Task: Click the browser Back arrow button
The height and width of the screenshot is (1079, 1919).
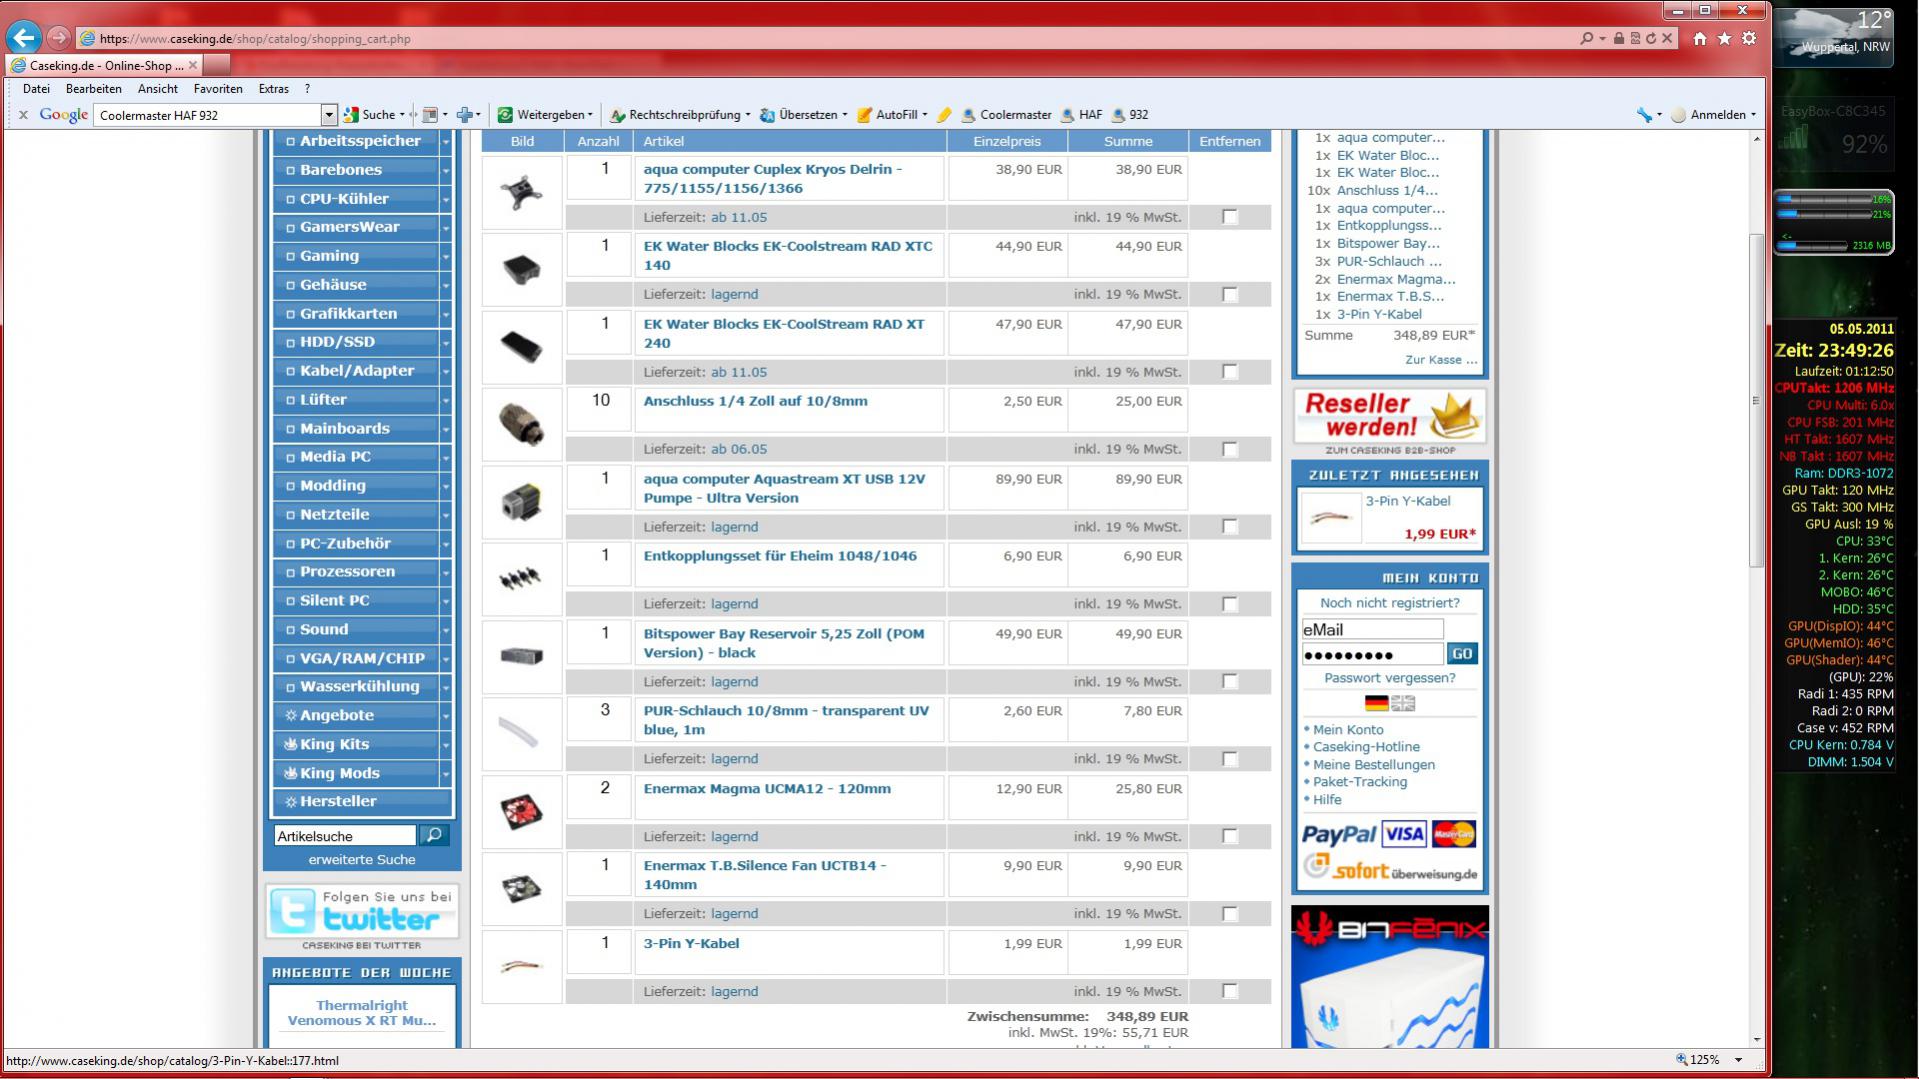Action: tap(24, 38)
